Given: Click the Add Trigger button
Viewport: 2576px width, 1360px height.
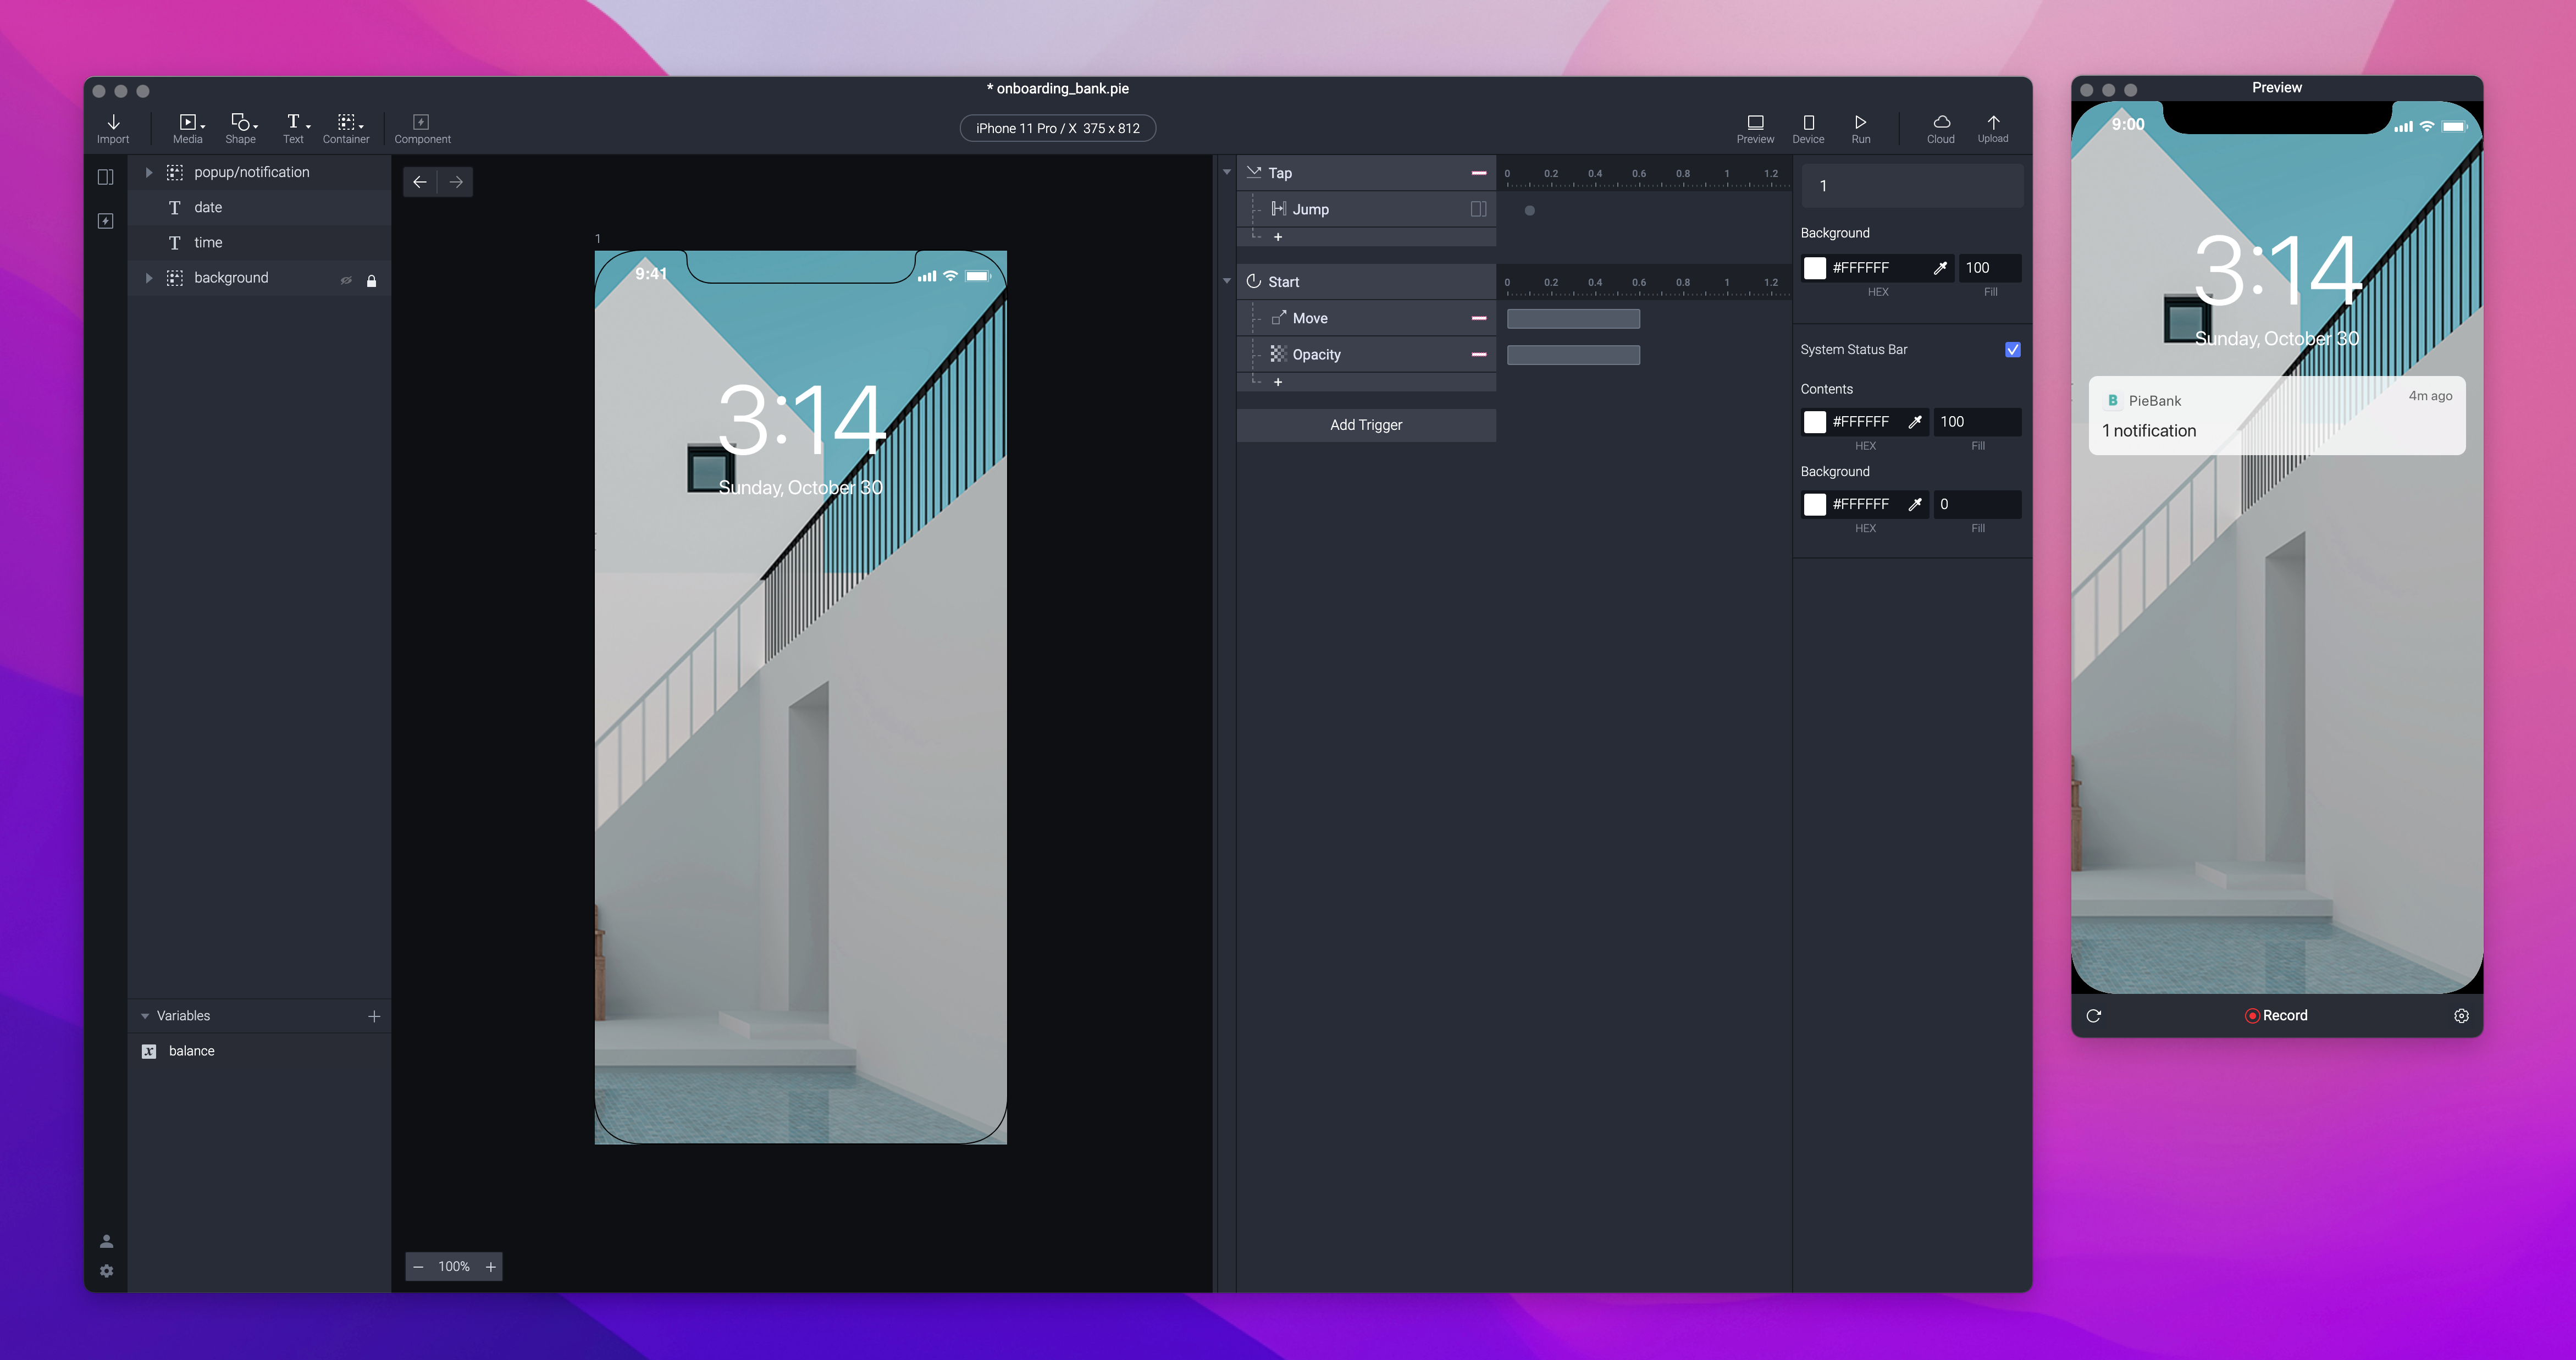Looking at the screenshot, I should pyautogui.click(x=1365, y=425).
